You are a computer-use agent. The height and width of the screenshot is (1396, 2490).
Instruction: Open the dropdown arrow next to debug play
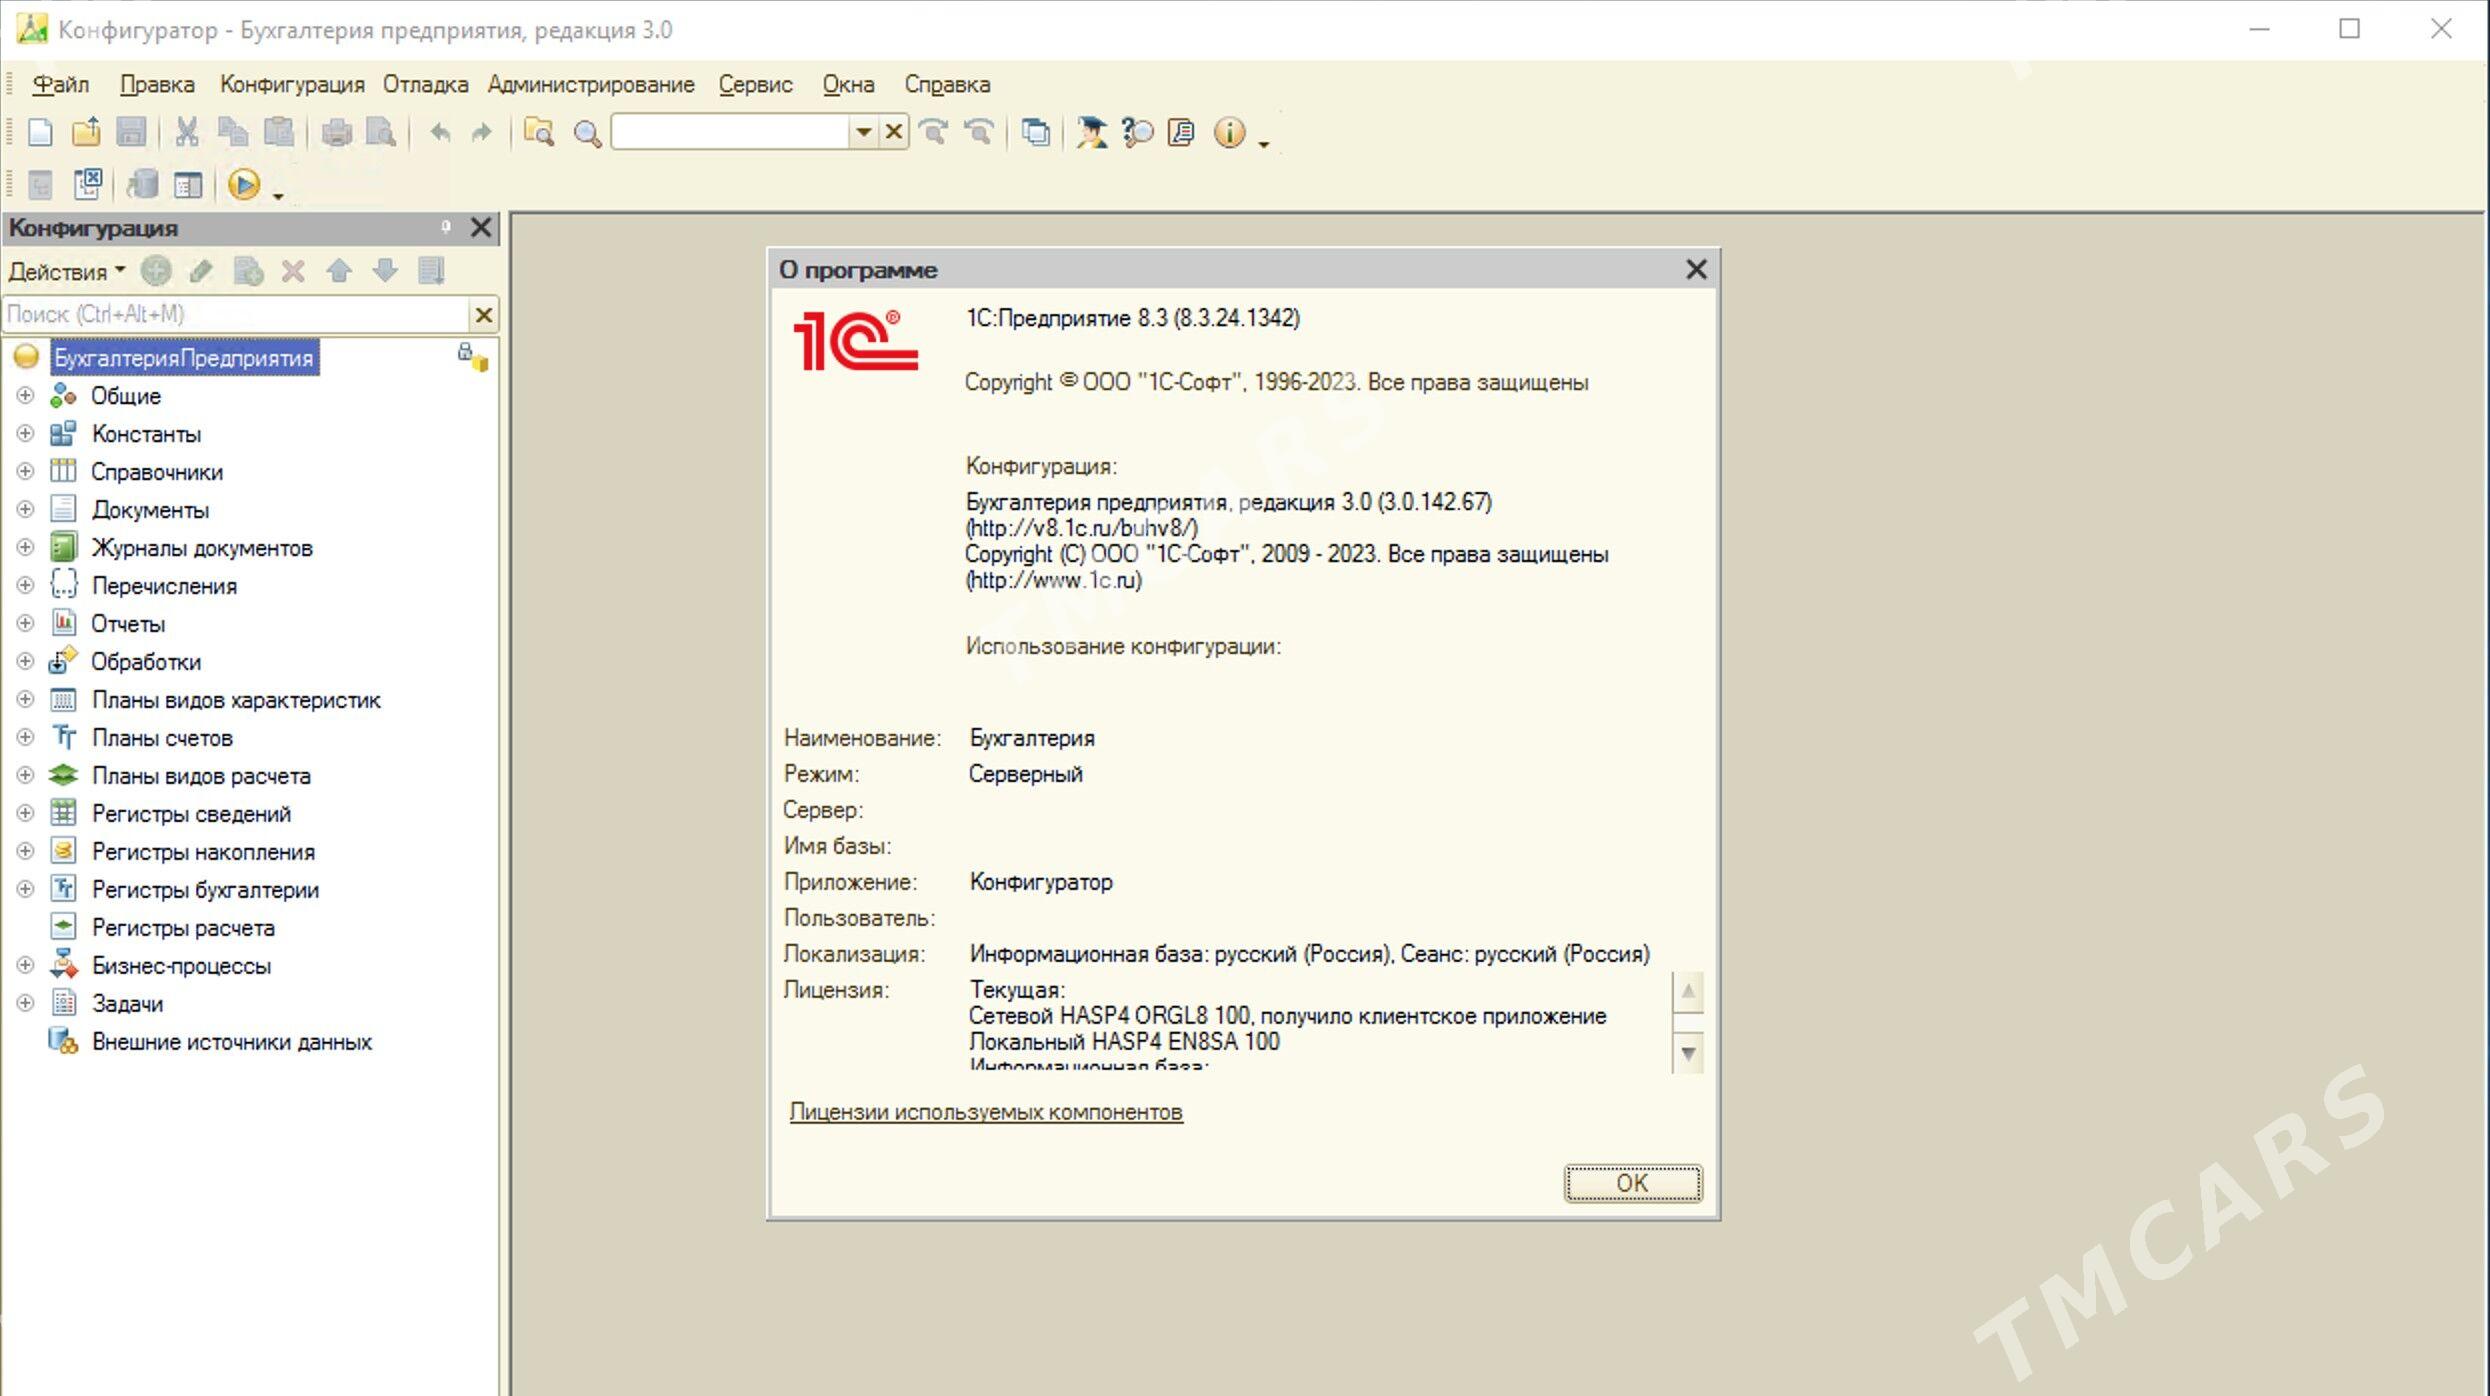[x=278, y=196]
